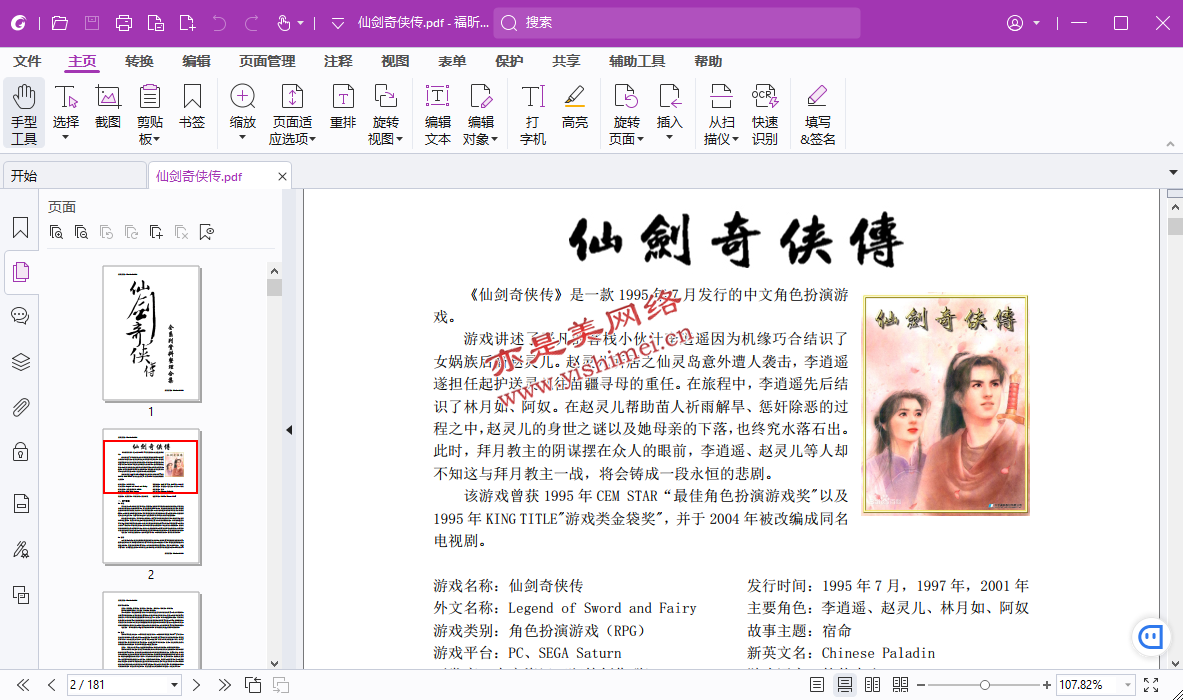Click the 重排 reflow button
The height and width of the screenshot is (700, 1183).
coord(343,106)
